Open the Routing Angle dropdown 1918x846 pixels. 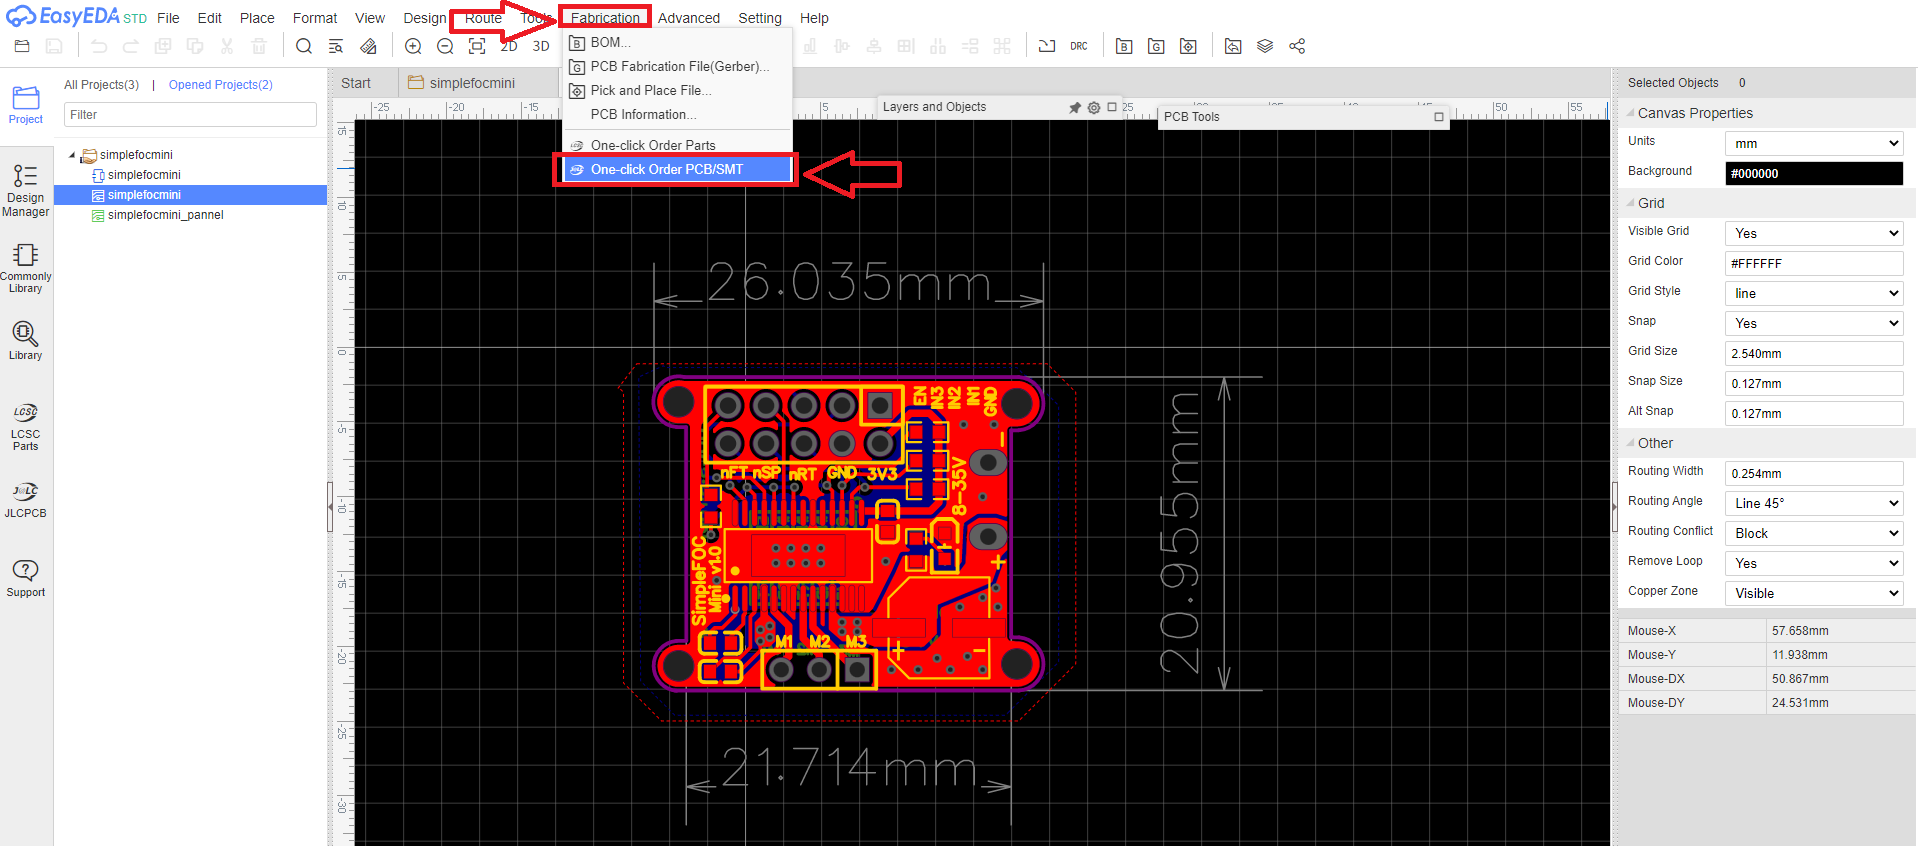[x=1814, y=503]
